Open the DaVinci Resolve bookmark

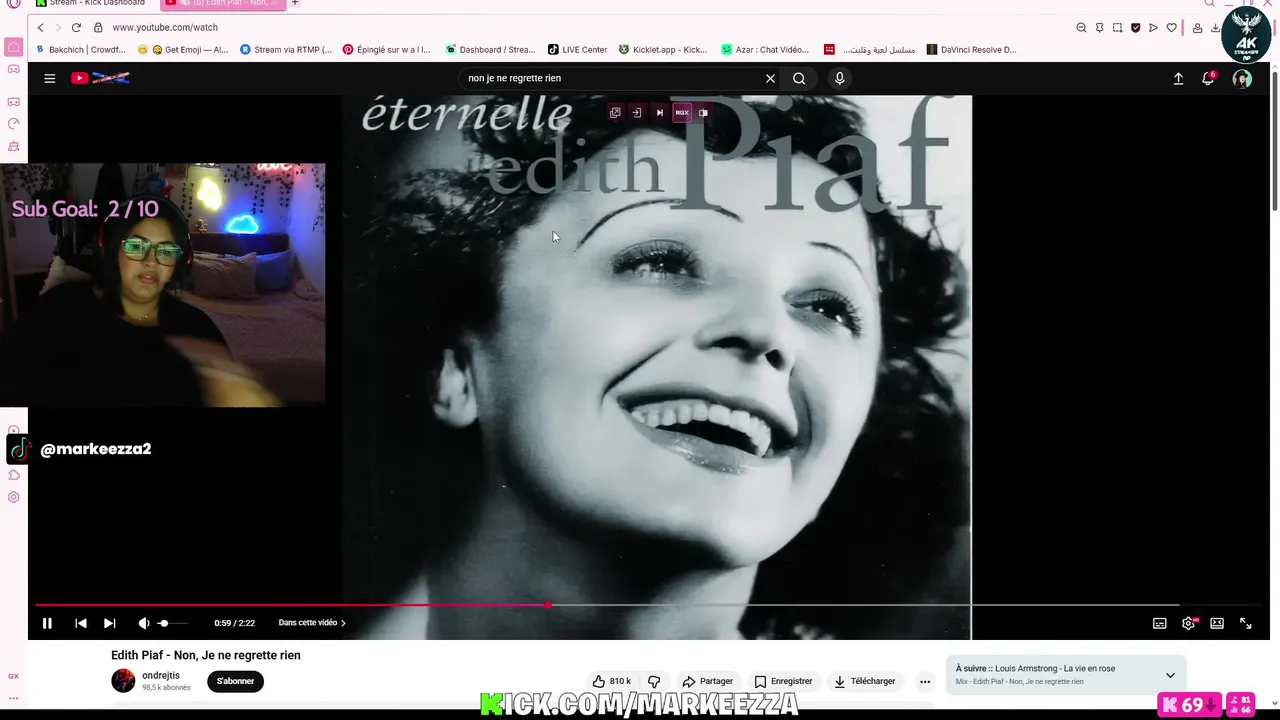[x=971, y=50]
